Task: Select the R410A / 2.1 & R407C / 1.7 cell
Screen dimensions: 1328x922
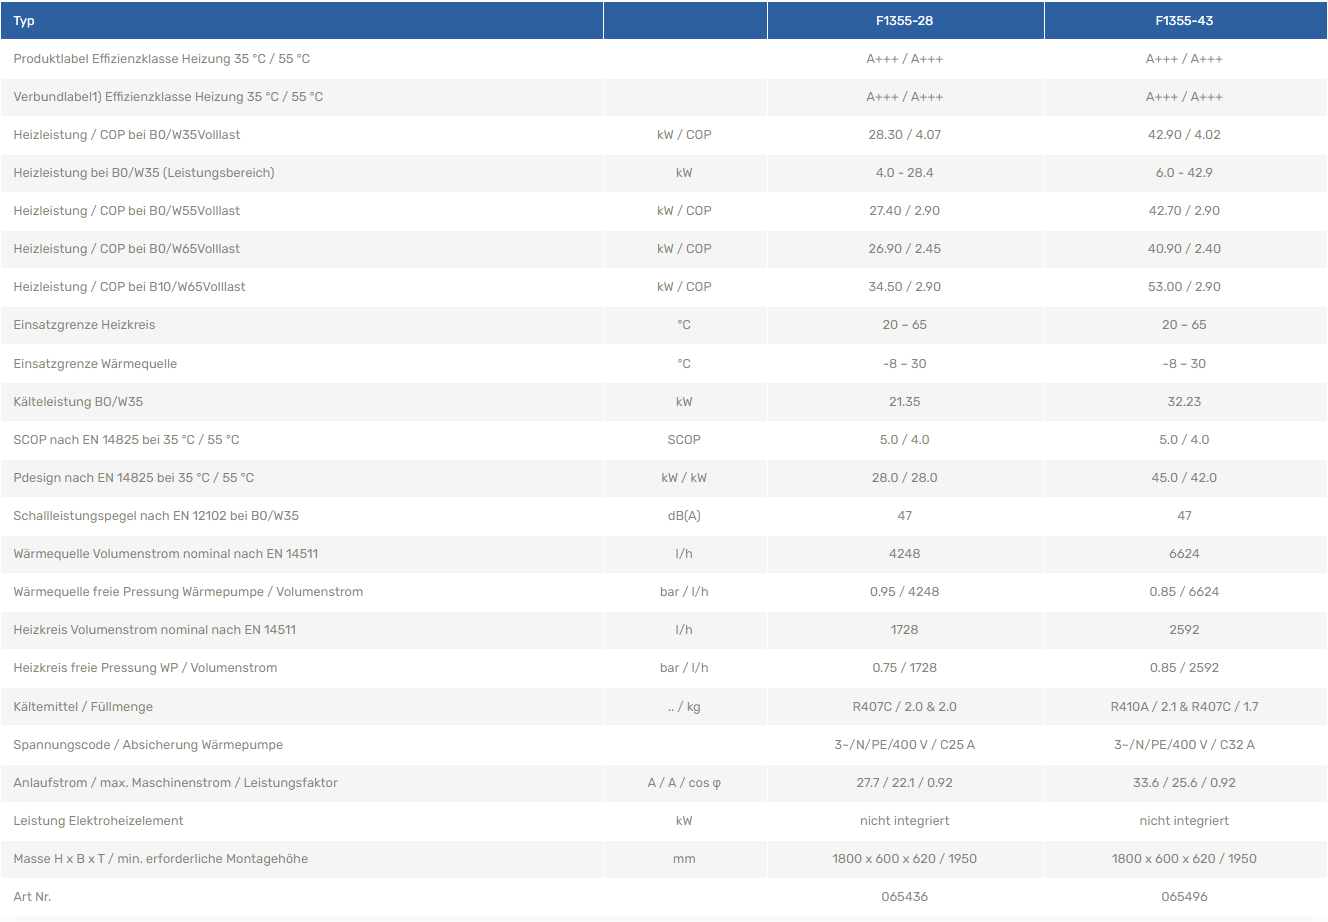Action: (1184, 707)
